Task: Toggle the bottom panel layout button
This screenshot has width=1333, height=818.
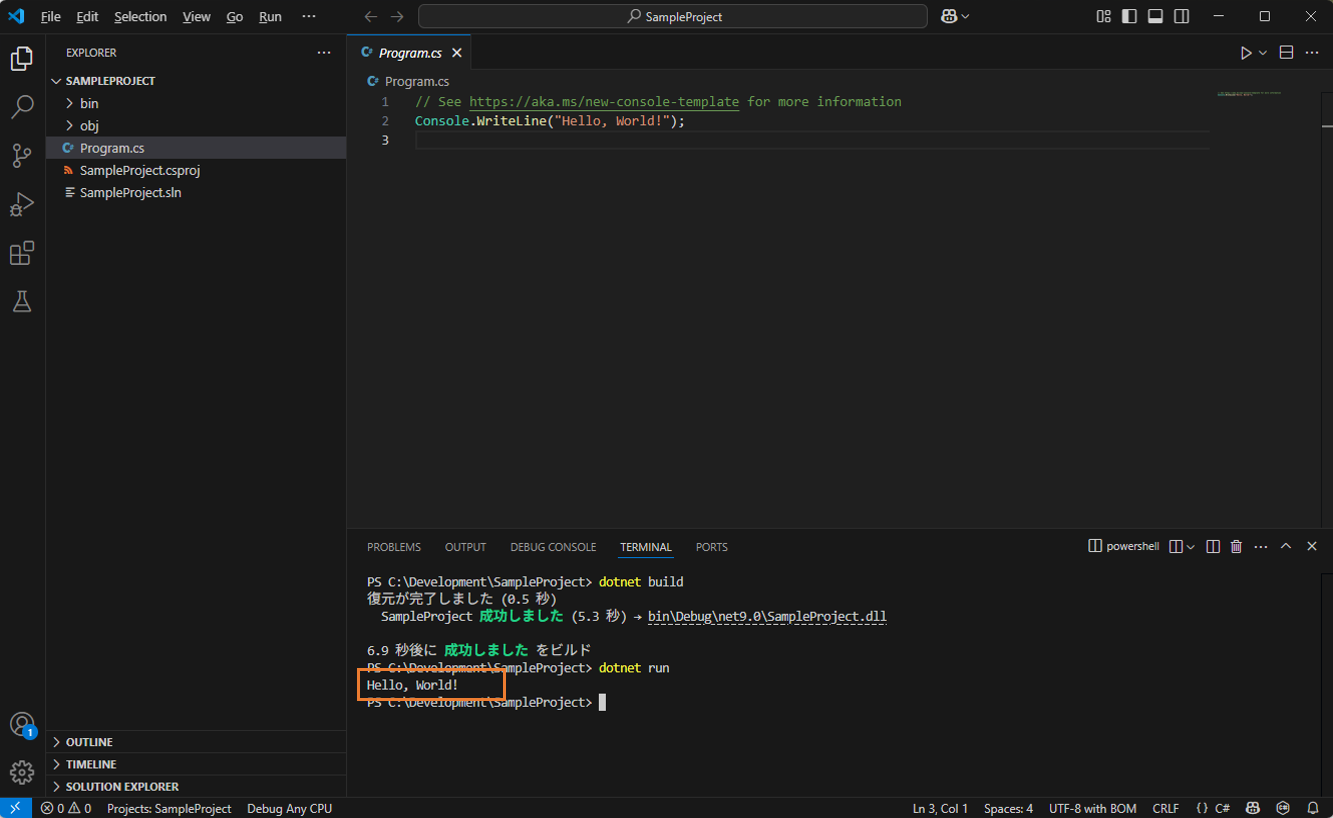Action: pyautogui.click(x=1155, y=17)
